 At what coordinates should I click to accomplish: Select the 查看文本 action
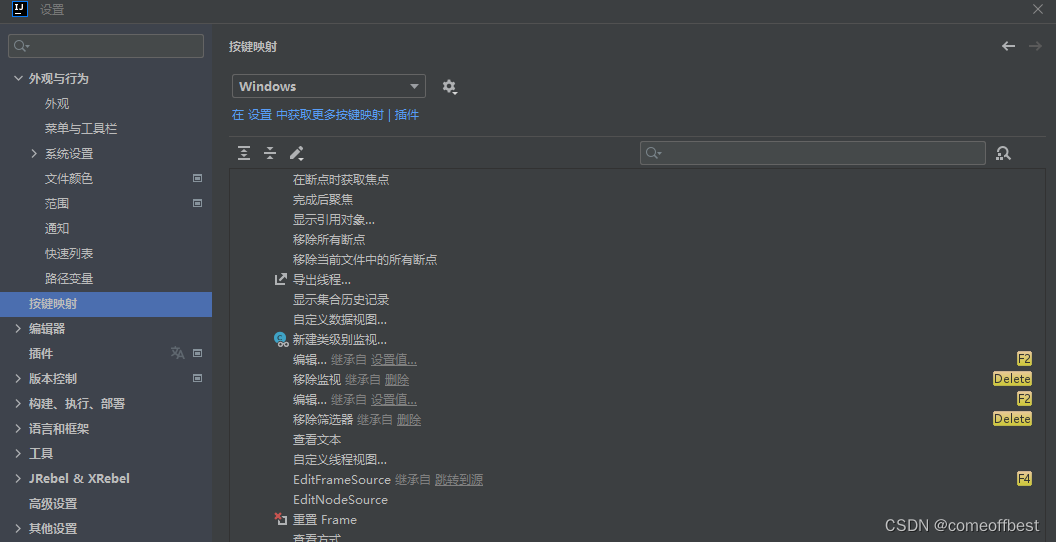point(317,440)
